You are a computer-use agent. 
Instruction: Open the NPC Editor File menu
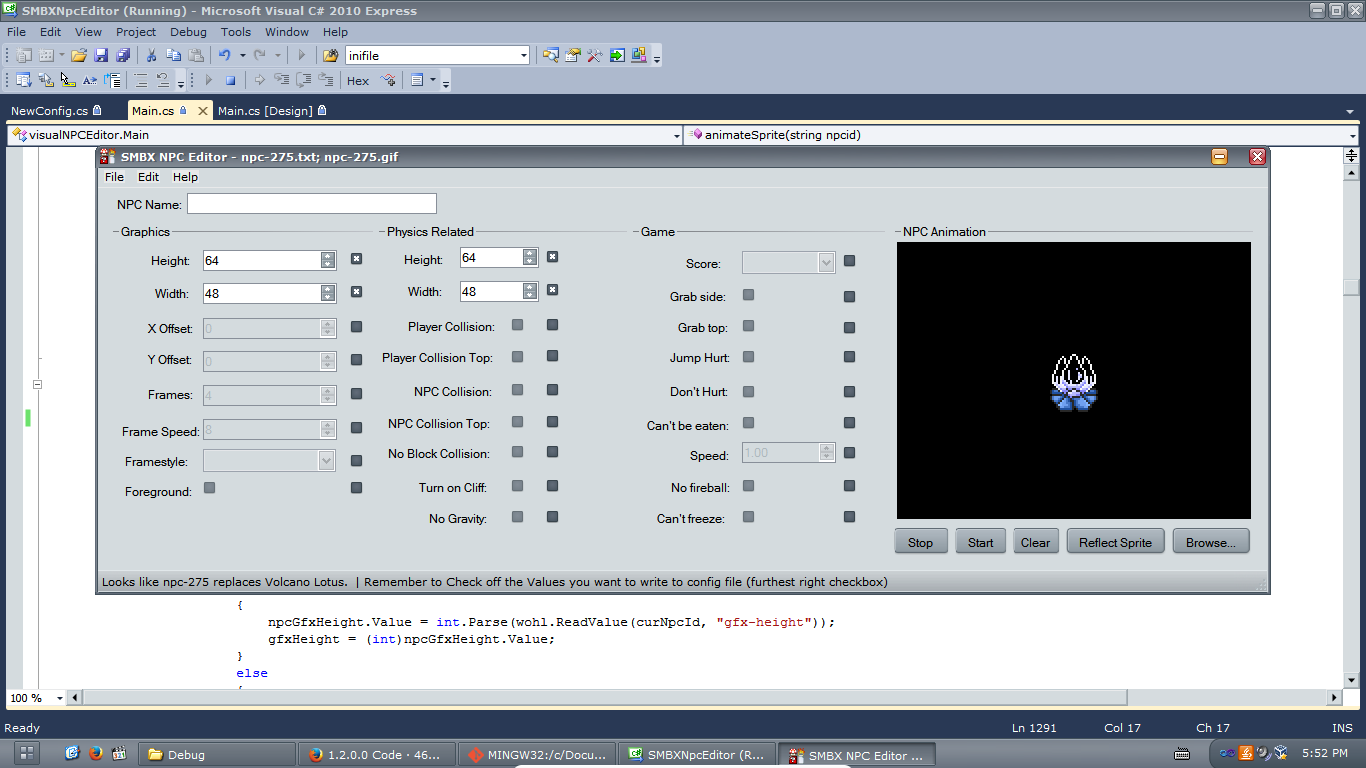coord(114,177)
